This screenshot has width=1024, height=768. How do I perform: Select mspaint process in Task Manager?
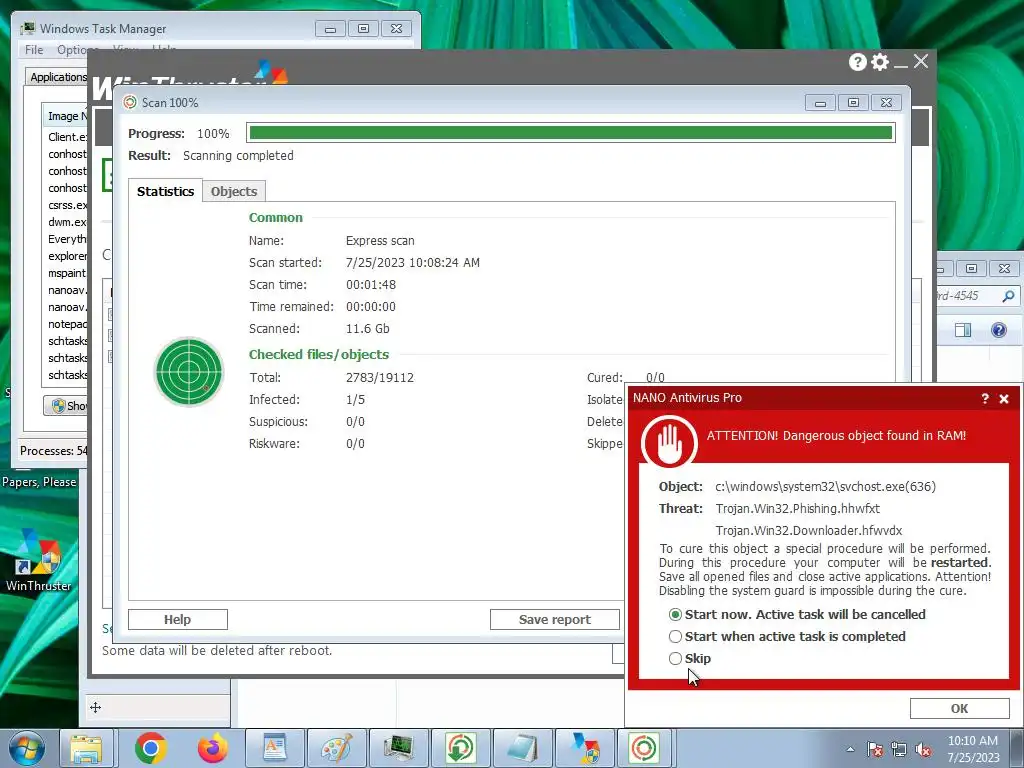(x=67, y=273)
